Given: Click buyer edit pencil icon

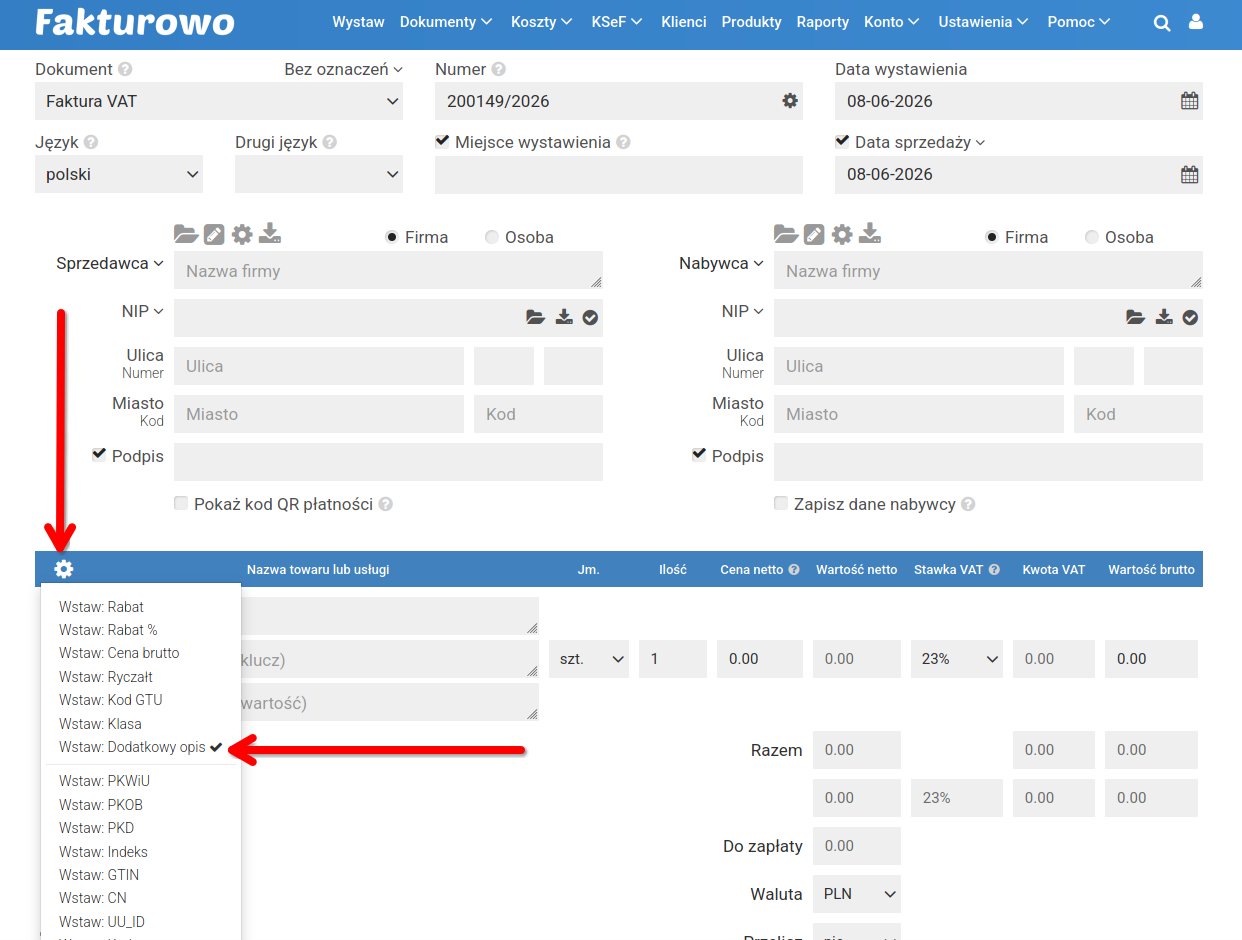Looking at the screenshot, I should point(814,234).
